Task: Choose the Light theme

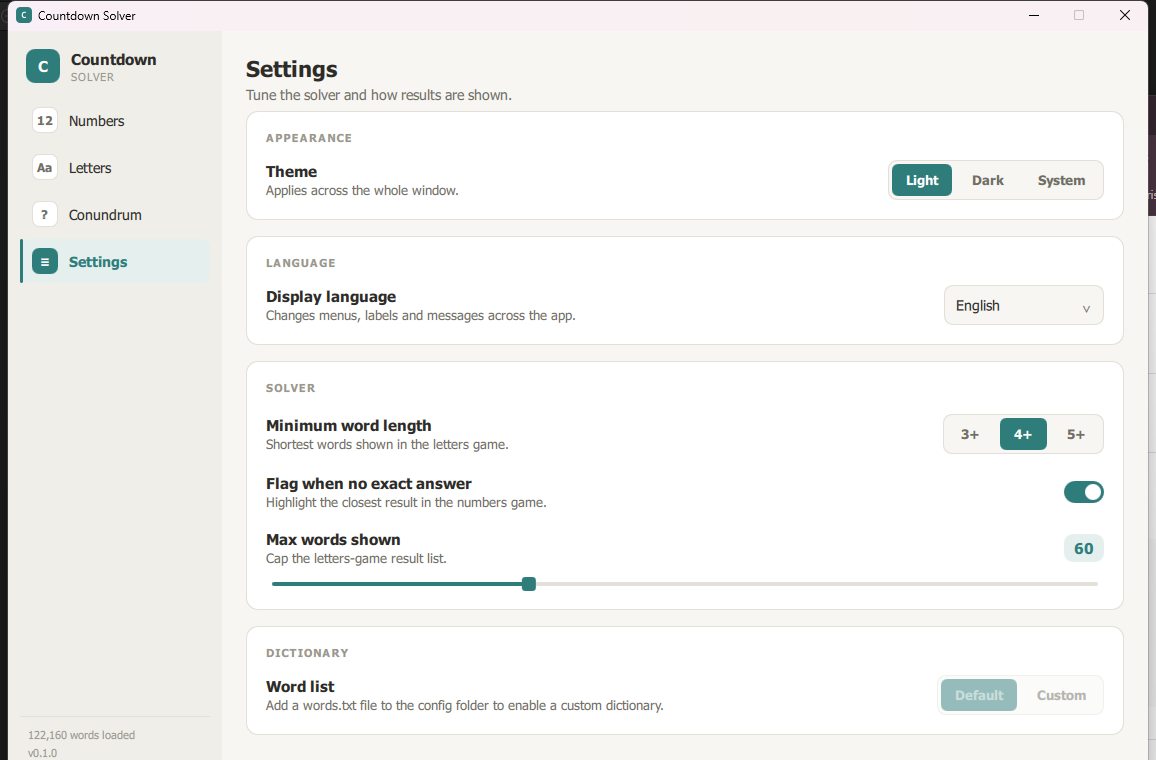Action: (922, 180)
